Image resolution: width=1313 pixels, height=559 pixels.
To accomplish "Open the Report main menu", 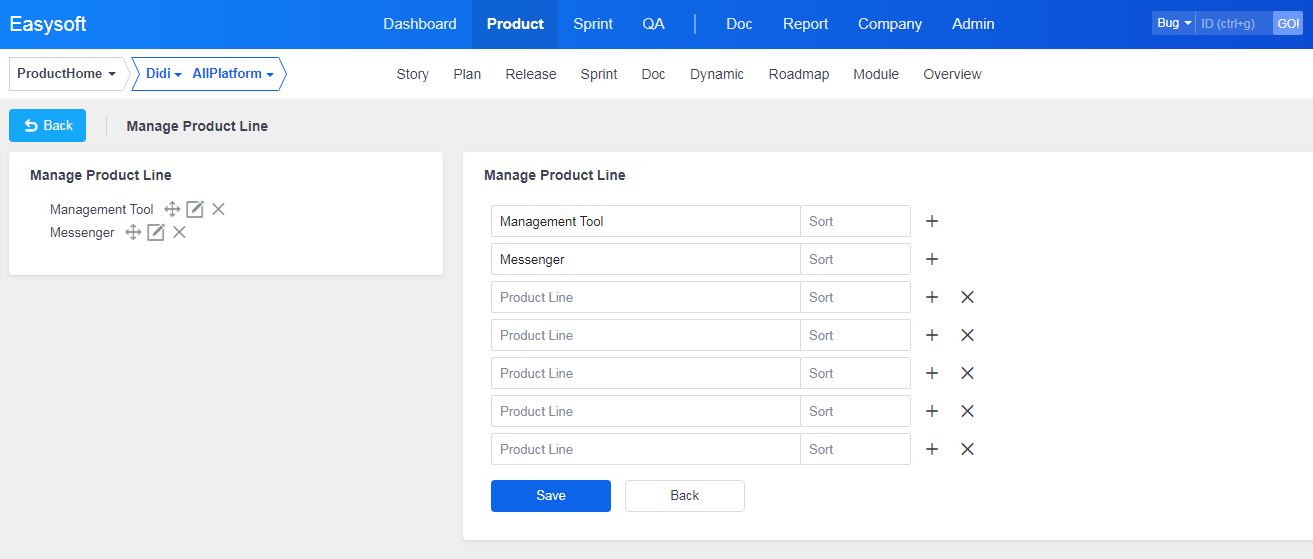I will (805, 24).
